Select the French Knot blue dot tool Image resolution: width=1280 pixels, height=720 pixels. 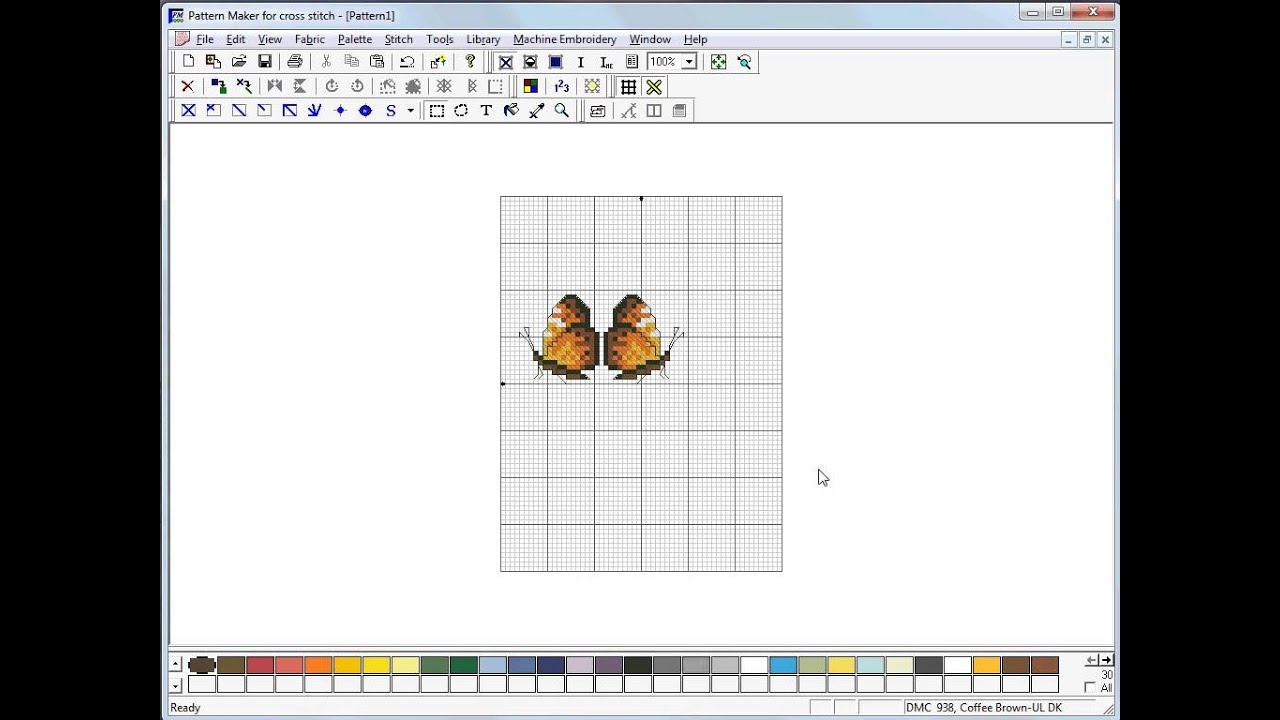340,111
